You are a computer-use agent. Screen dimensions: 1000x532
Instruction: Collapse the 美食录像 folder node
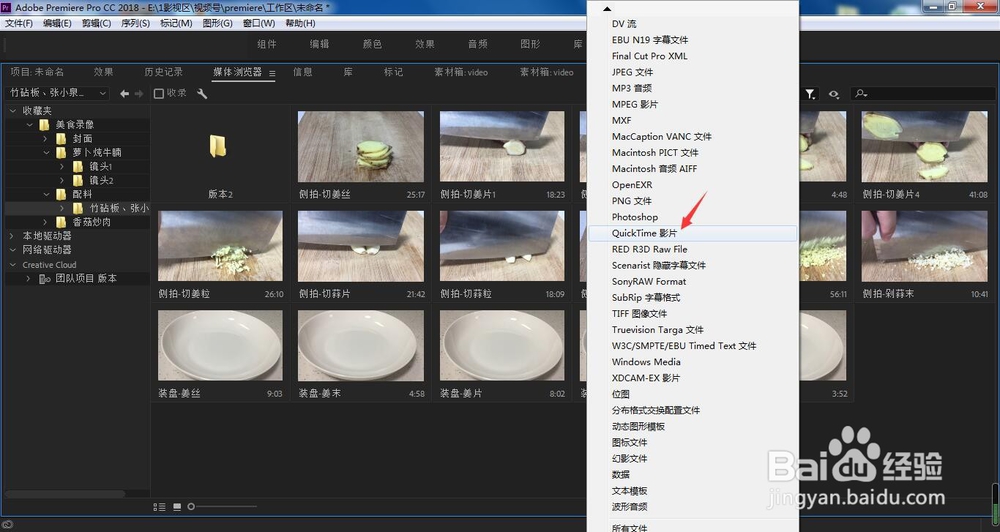[x=29, y=125]
